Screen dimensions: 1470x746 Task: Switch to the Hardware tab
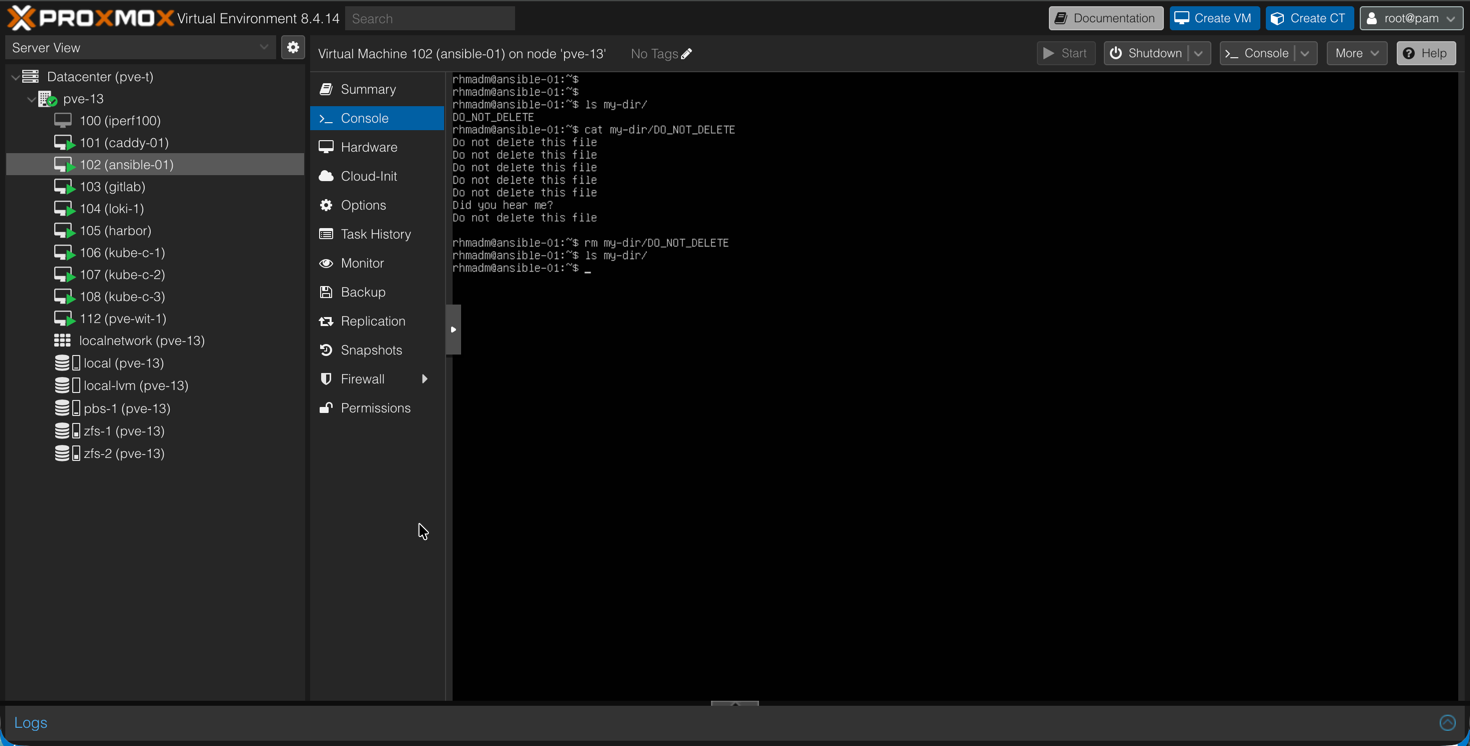pos(377,147)
